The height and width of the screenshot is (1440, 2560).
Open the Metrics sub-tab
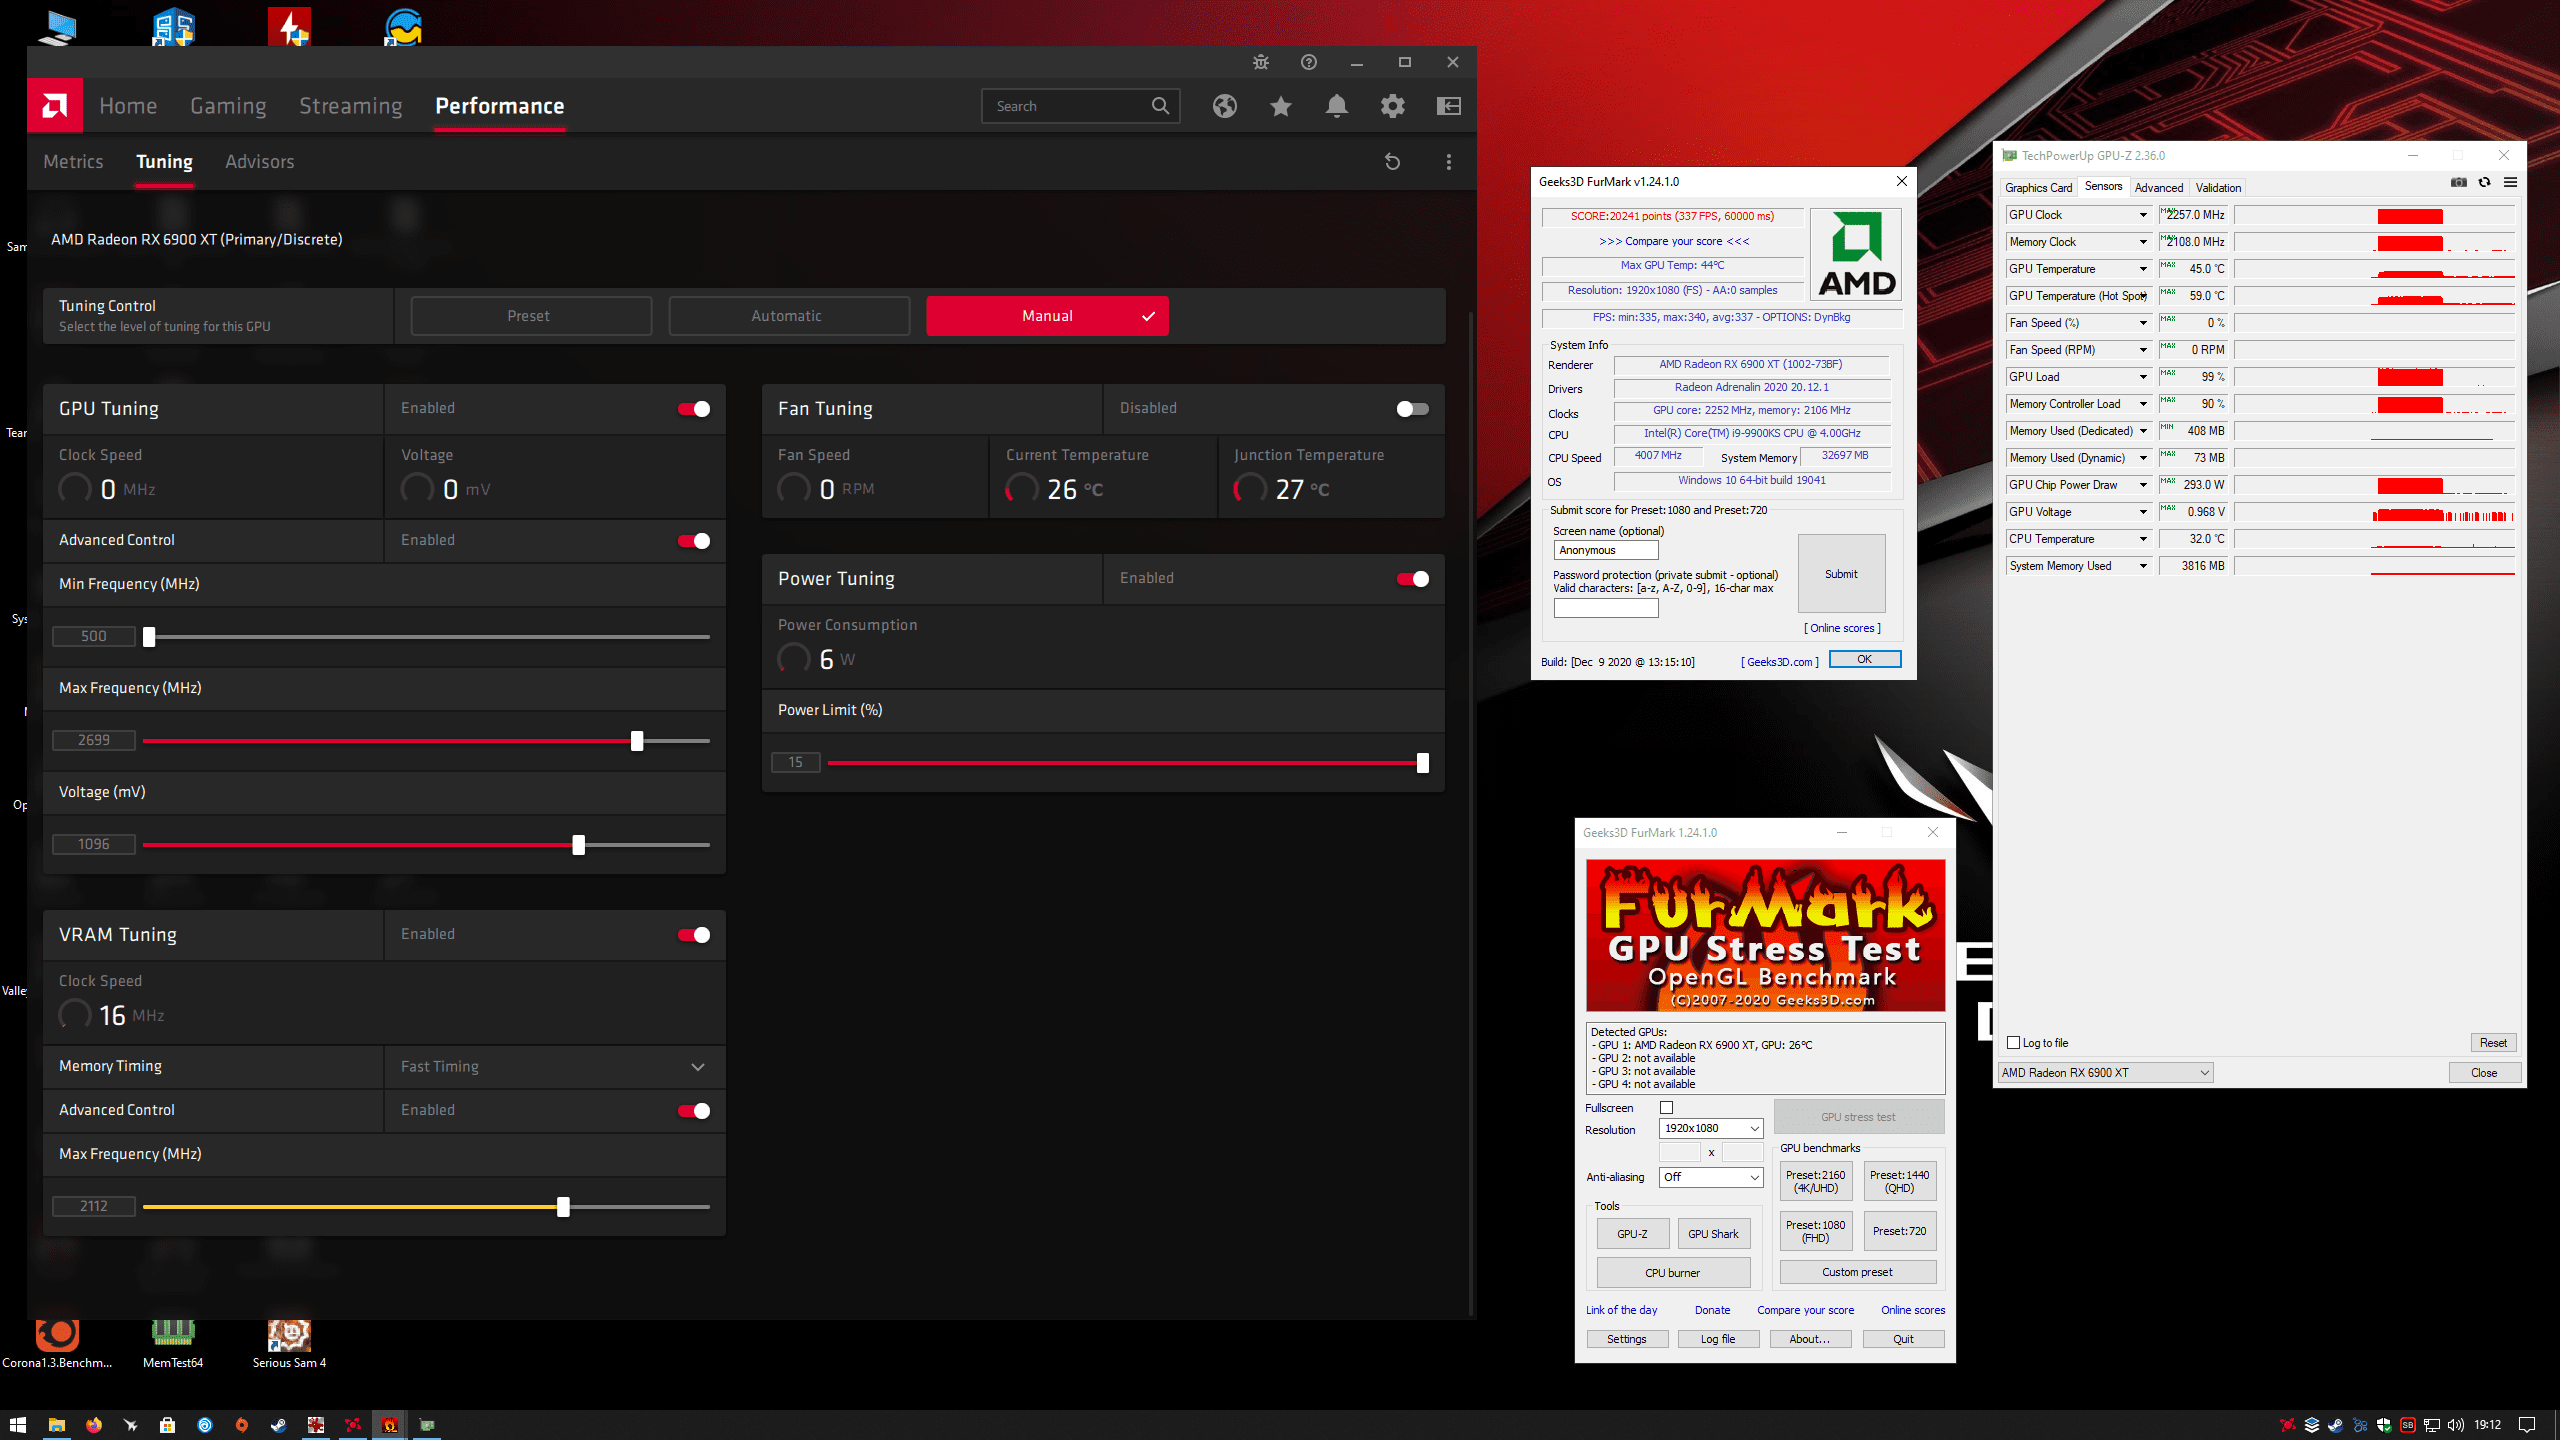[x=73, y=162]
